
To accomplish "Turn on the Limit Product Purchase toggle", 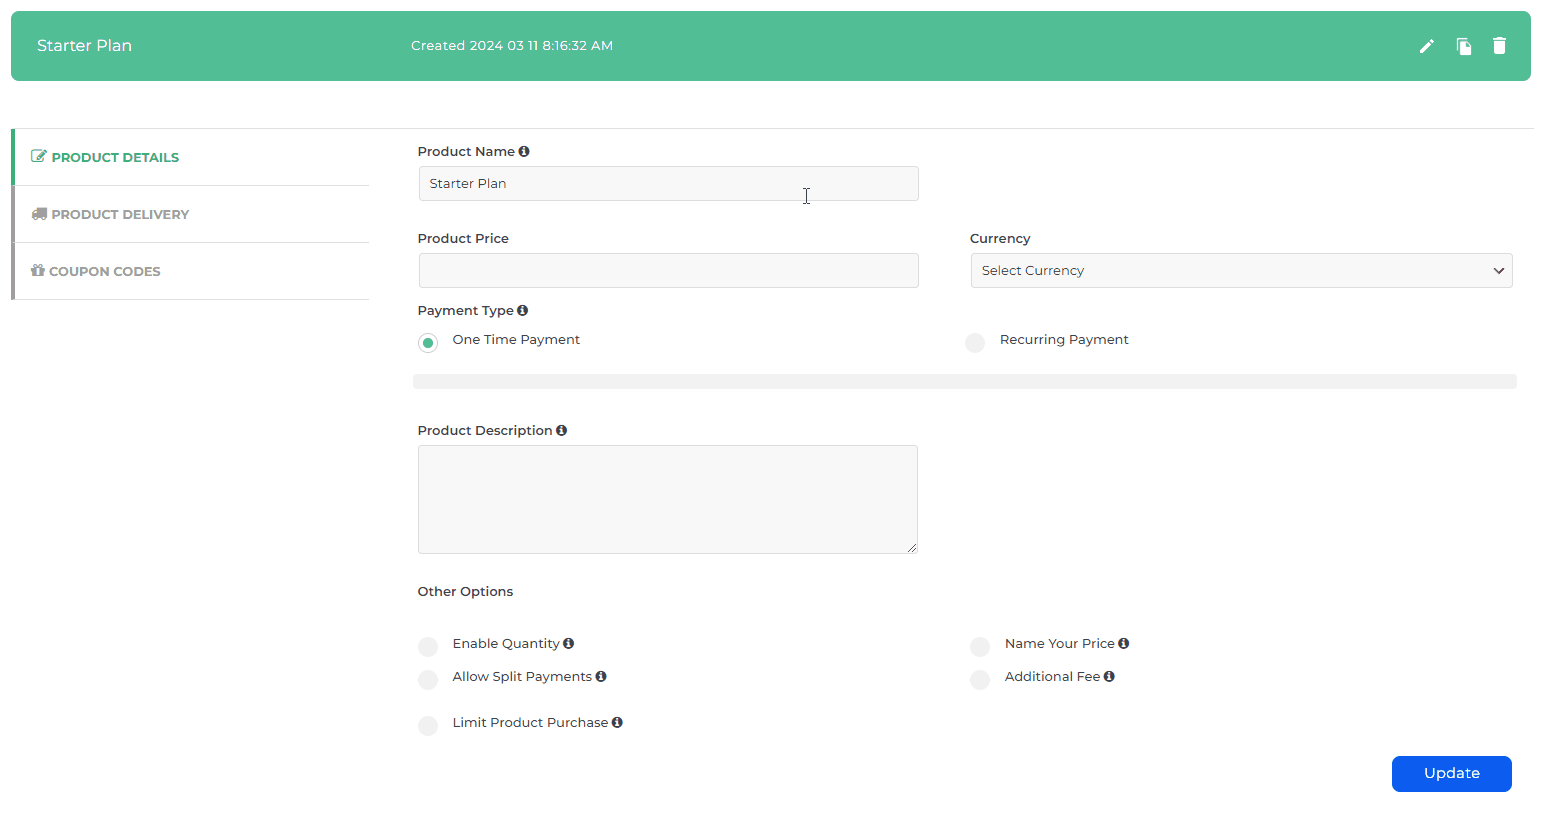I will point(428,725).
